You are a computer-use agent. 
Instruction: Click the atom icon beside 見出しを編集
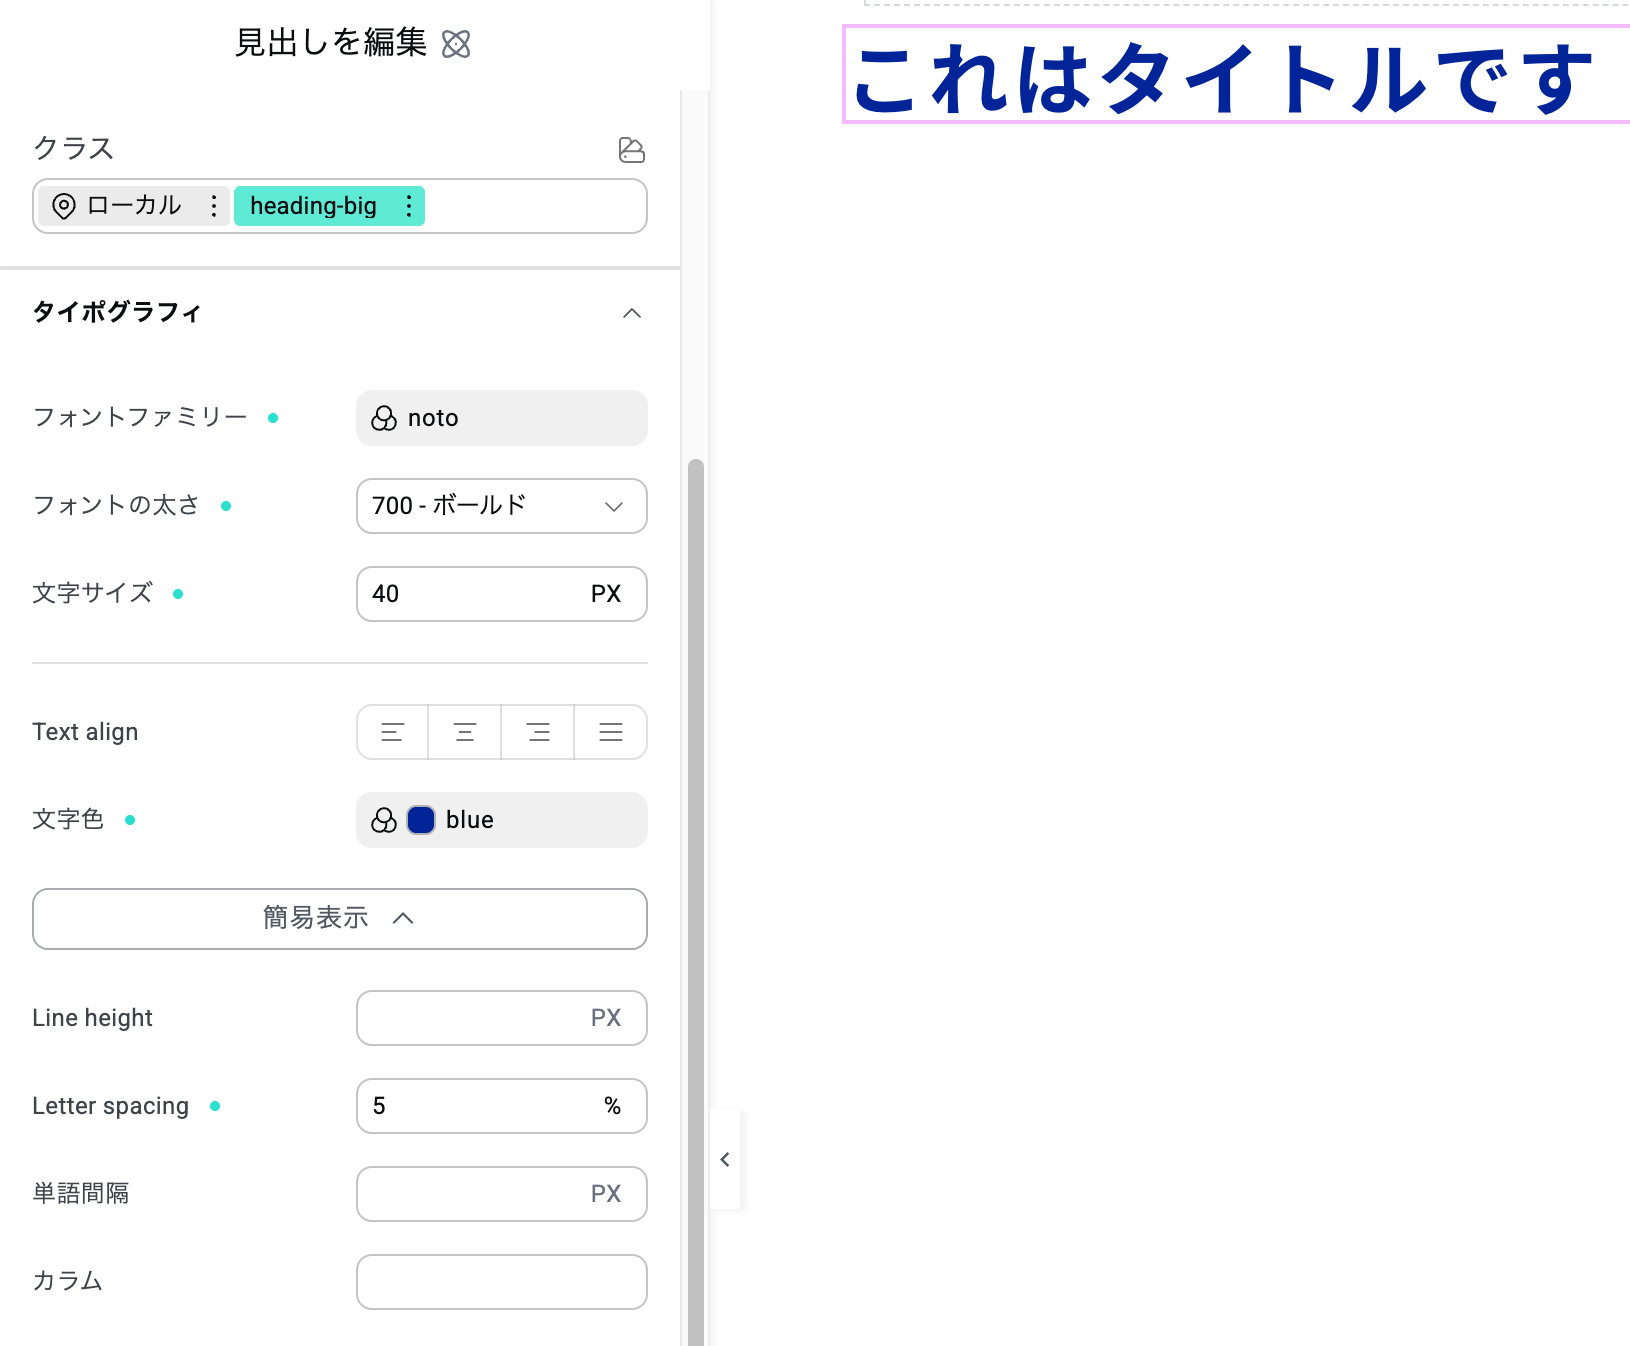[456, 44]
